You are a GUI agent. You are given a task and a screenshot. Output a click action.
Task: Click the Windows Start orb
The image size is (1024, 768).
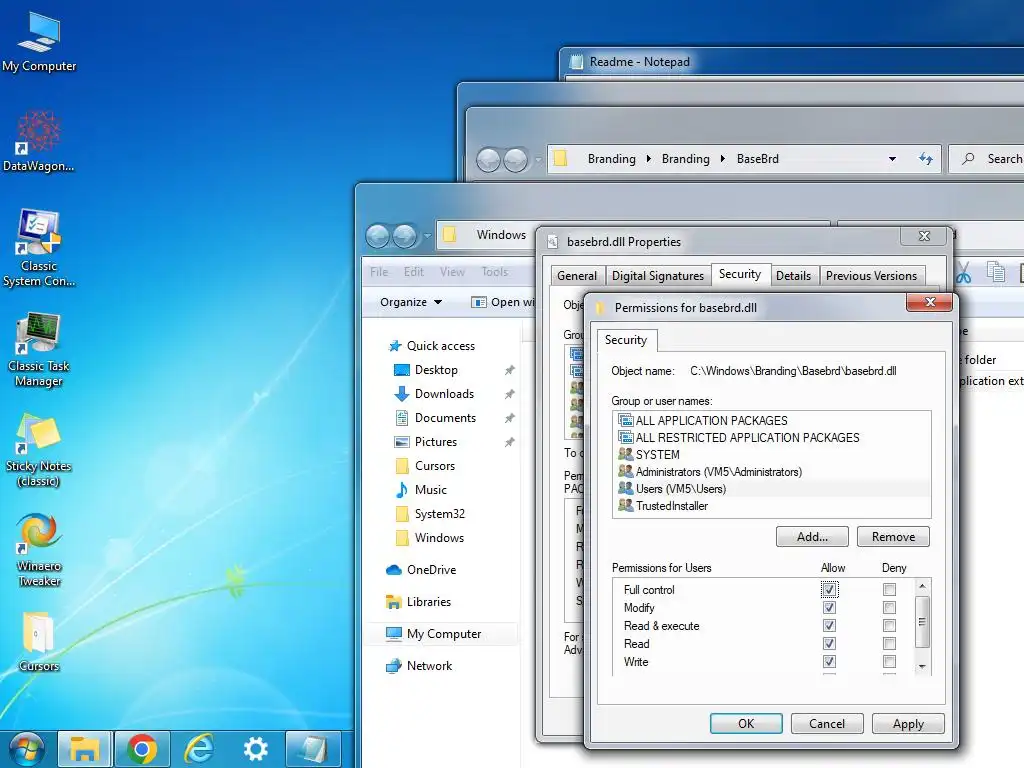(x=26, y=748)
